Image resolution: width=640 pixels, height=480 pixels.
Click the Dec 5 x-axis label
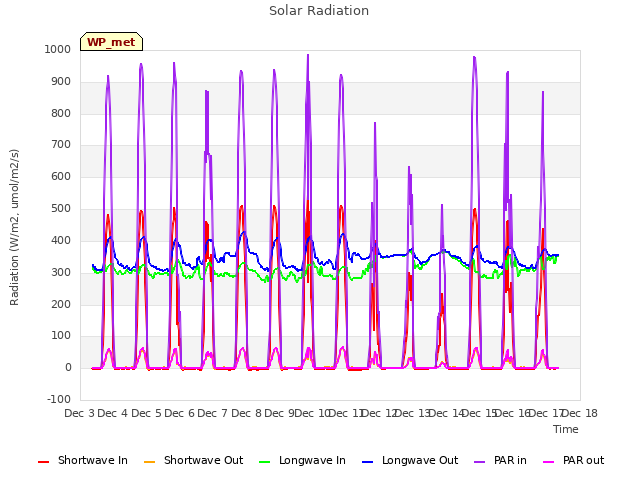click(146, 413)
